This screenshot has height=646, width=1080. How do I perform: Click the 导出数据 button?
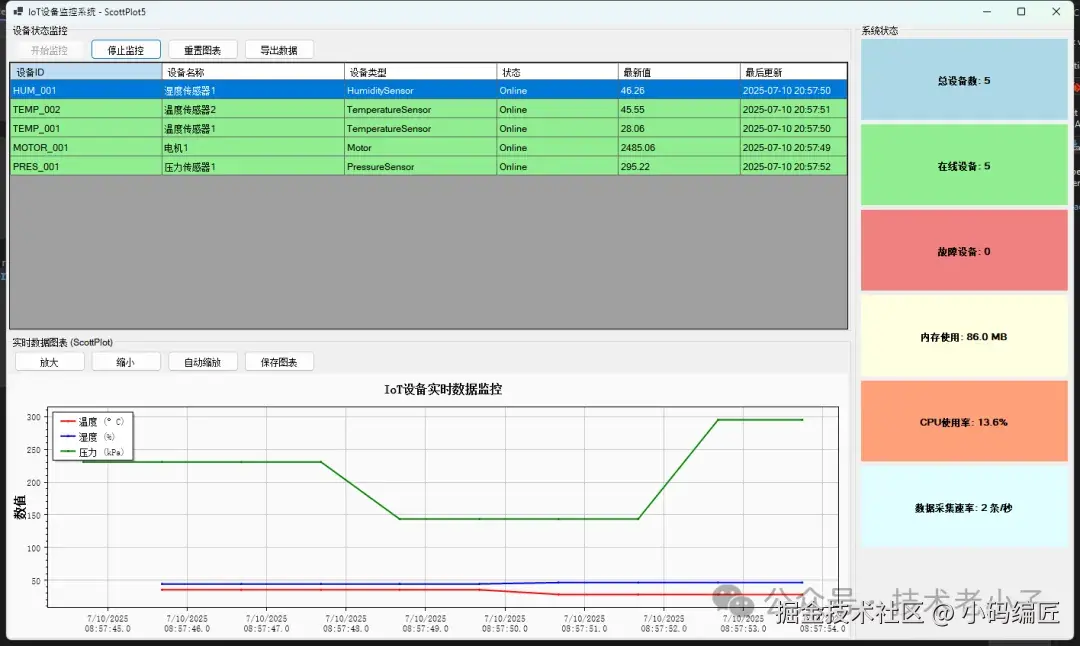pyautogui.click(x=279, y=50)
